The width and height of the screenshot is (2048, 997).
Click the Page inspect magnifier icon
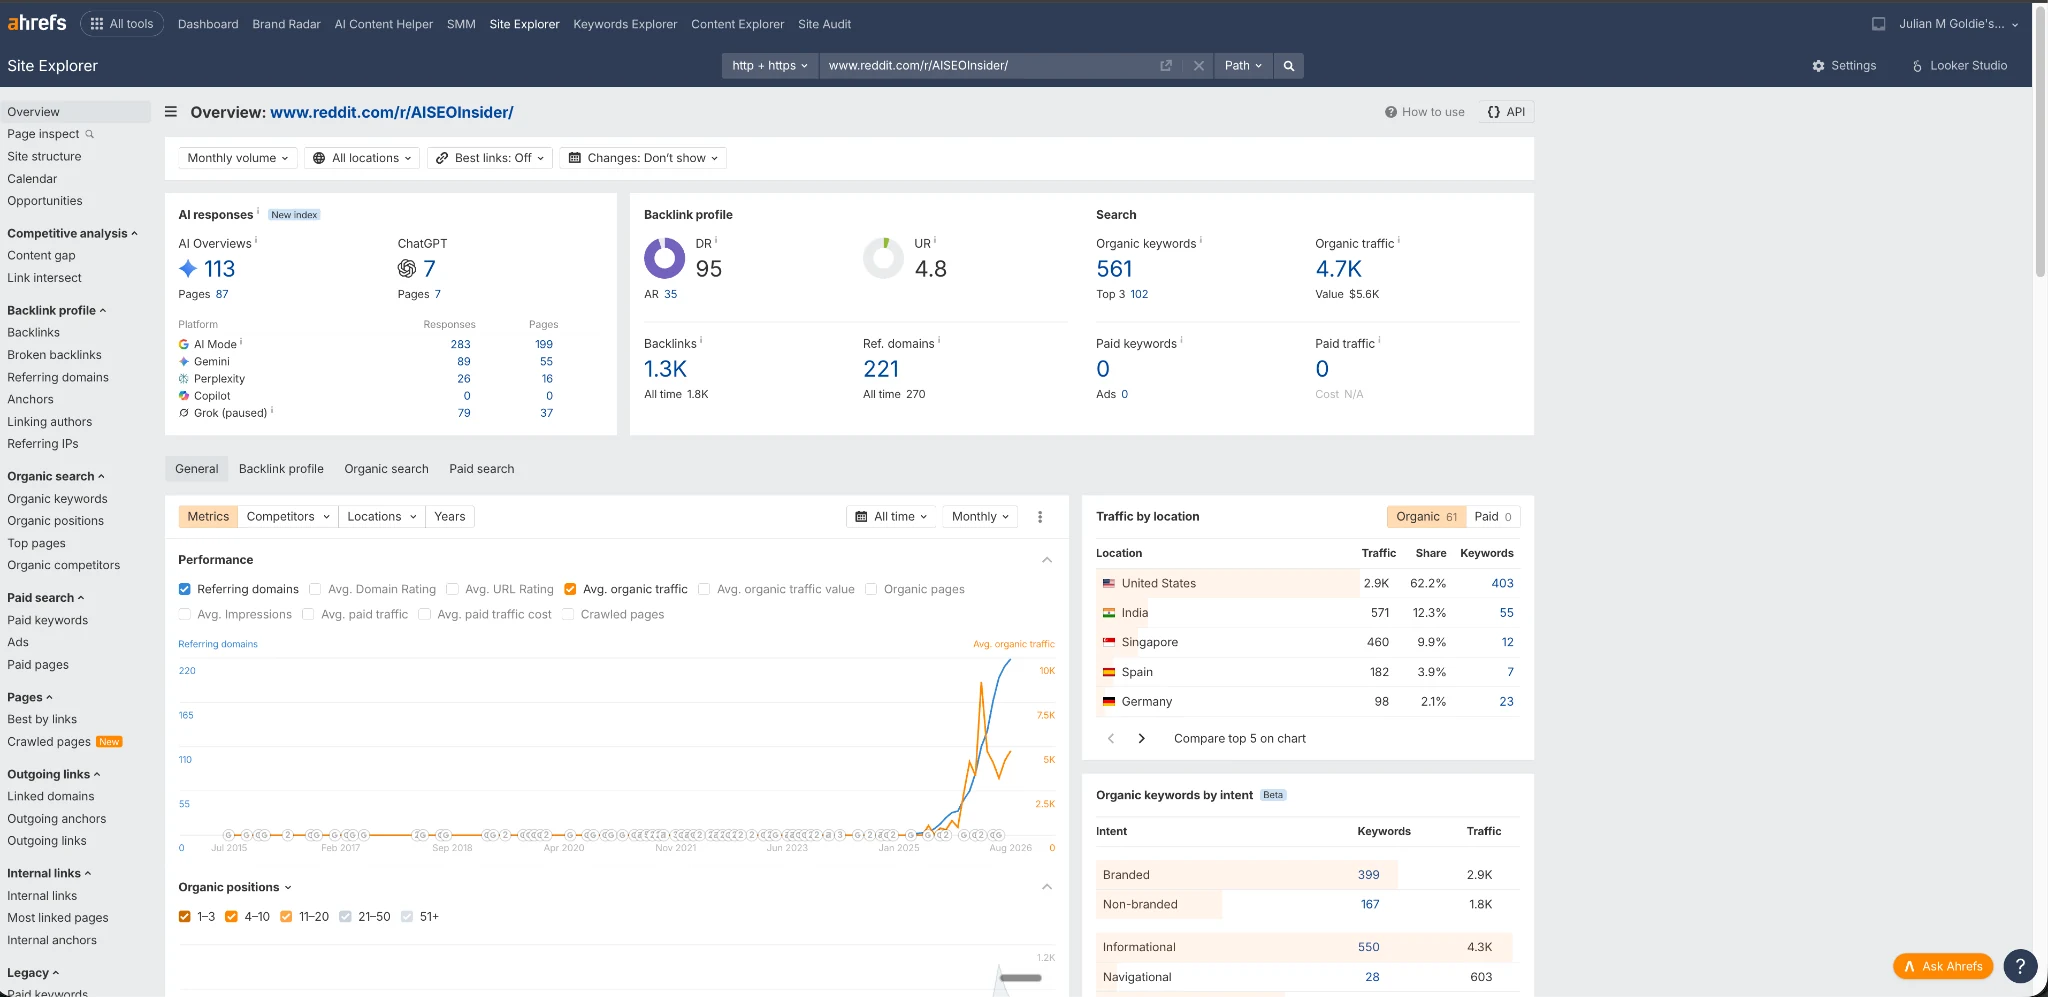pos(89,134)
